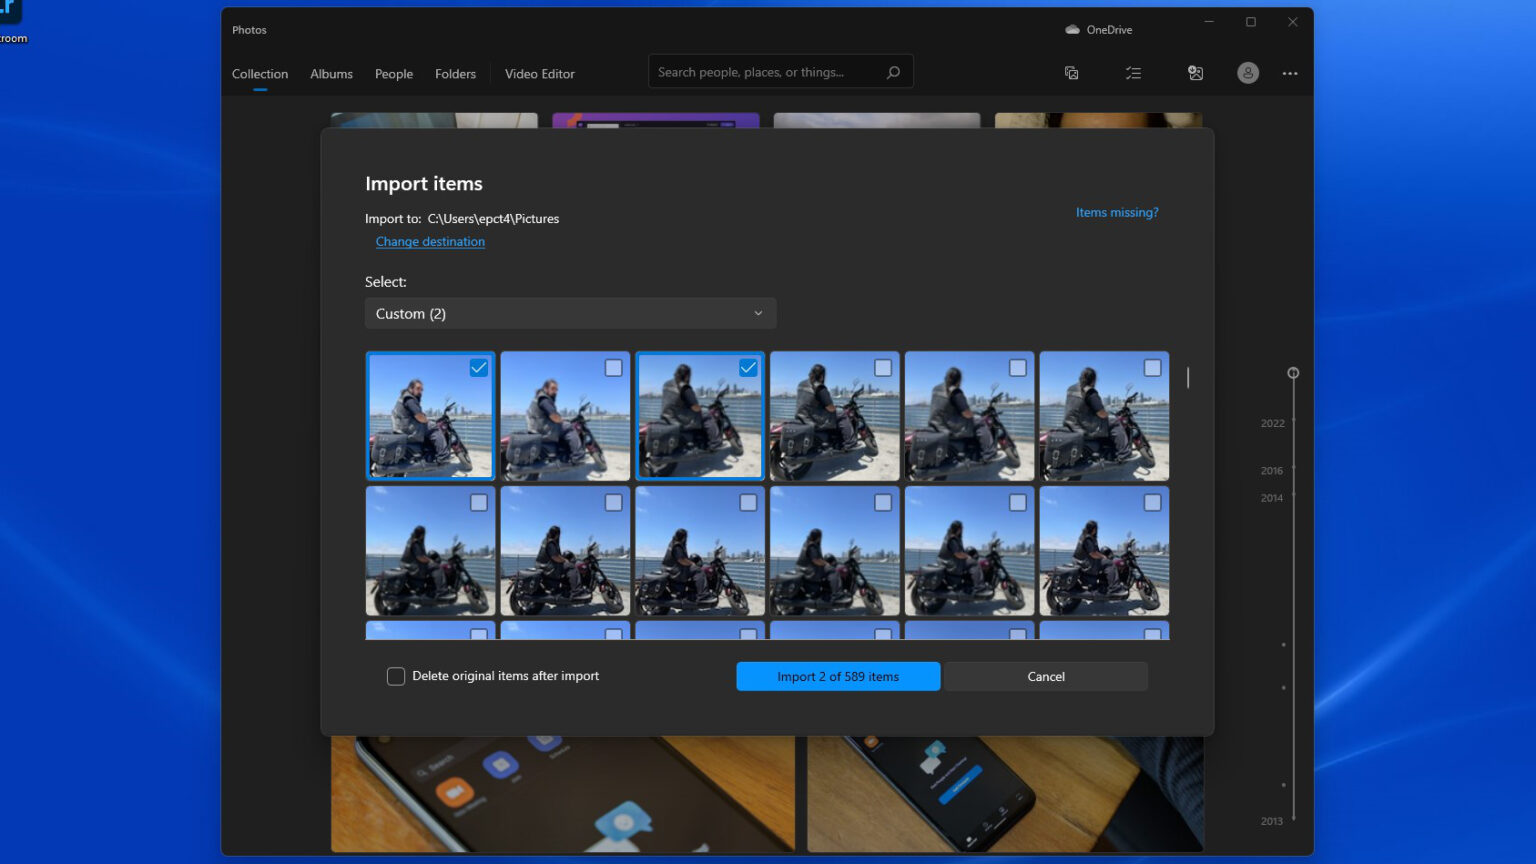Switch to the Albums tab
Viewport: 1536px width, 864px height.
point(331,73)
